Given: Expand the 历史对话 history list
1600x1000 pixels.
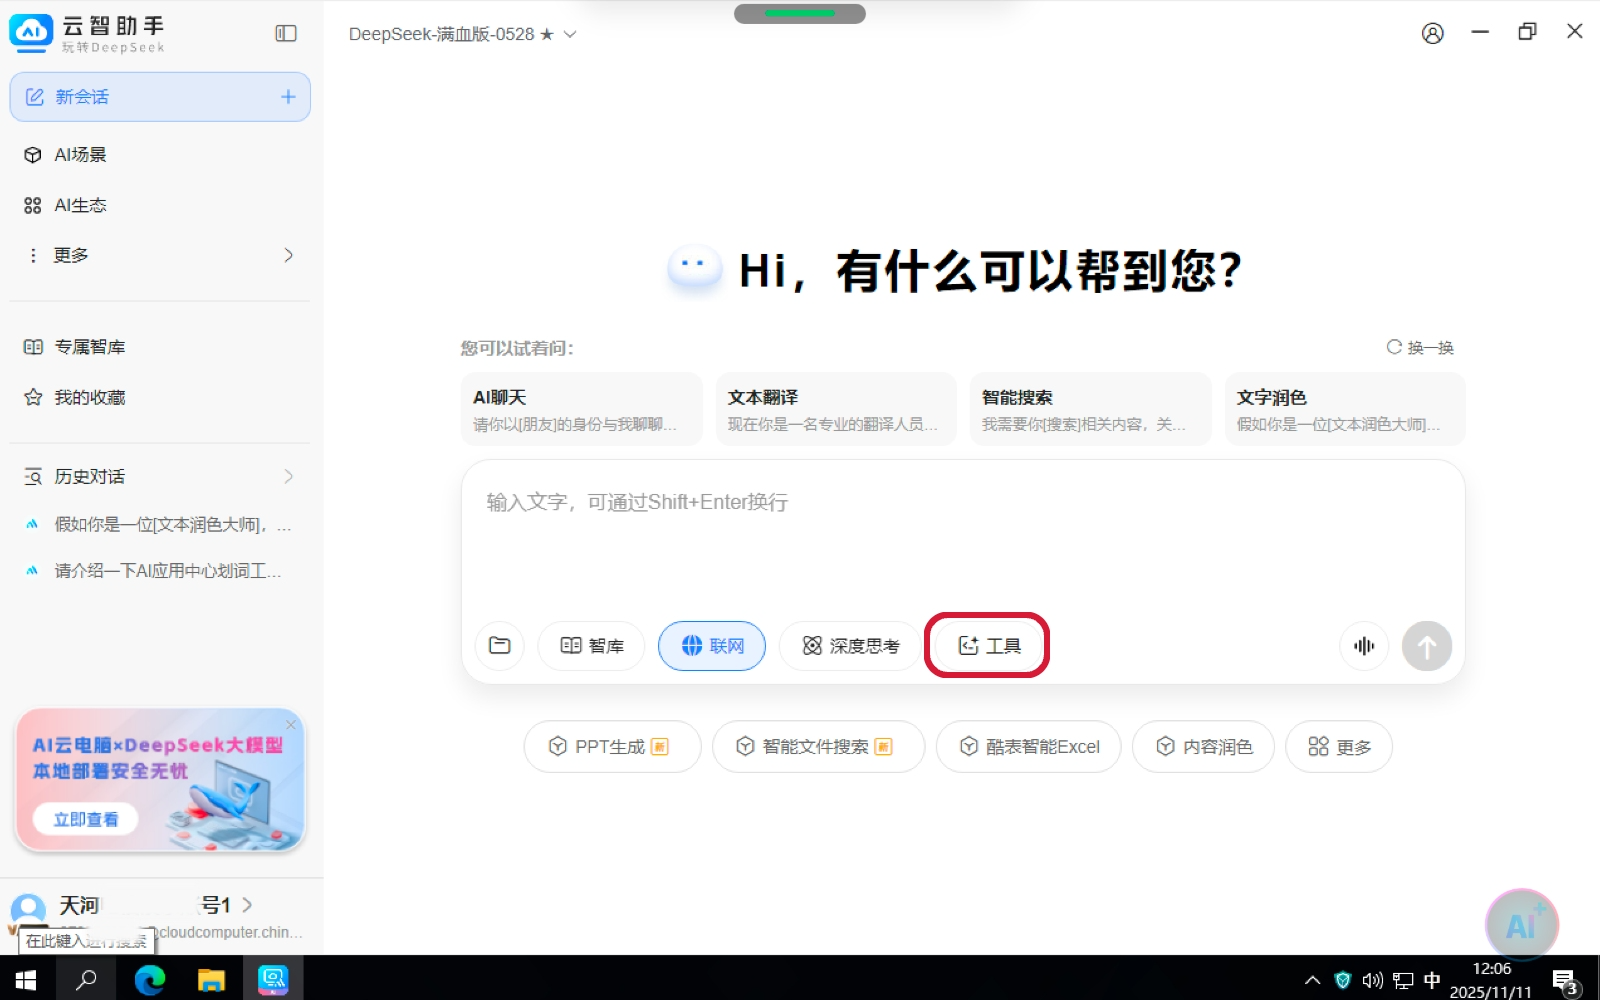Looking at the screenshot, I should (x=160, y=477).
